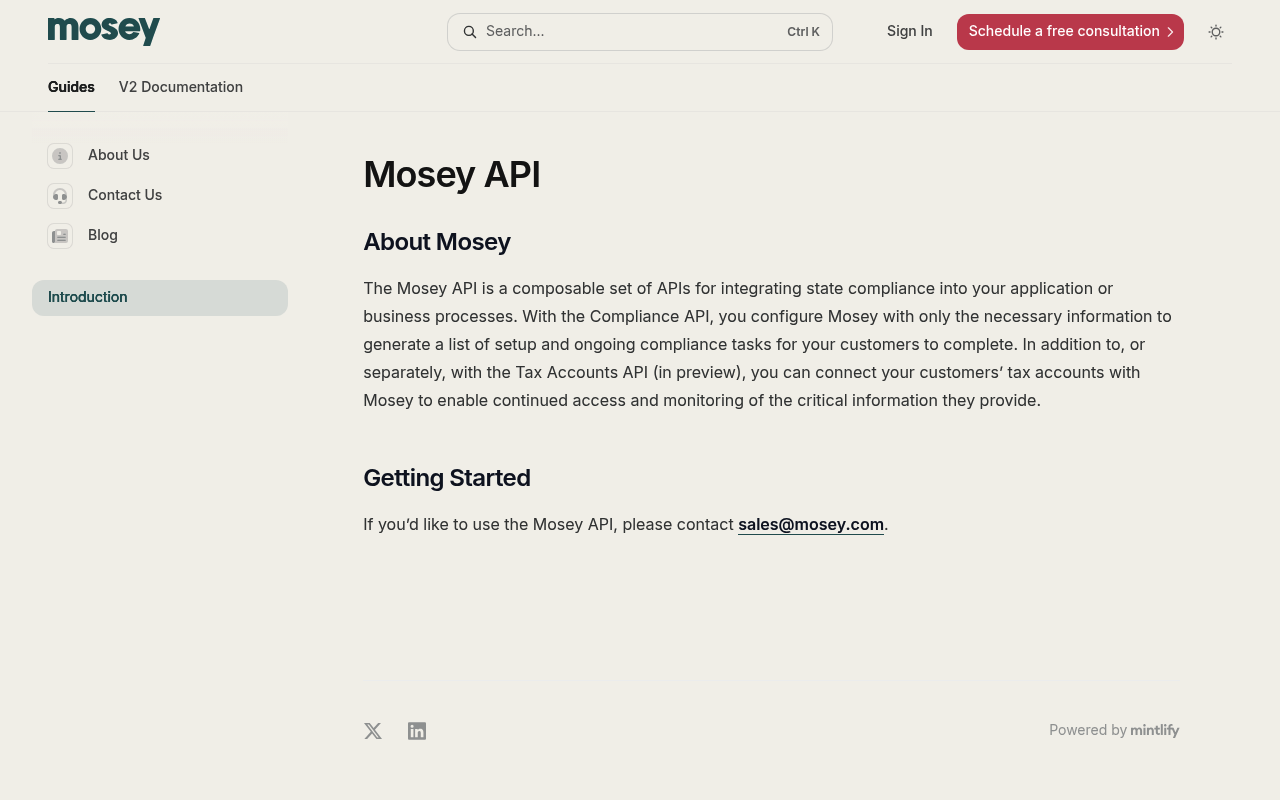Click the Mosey logo

click(x=104, y=31)
